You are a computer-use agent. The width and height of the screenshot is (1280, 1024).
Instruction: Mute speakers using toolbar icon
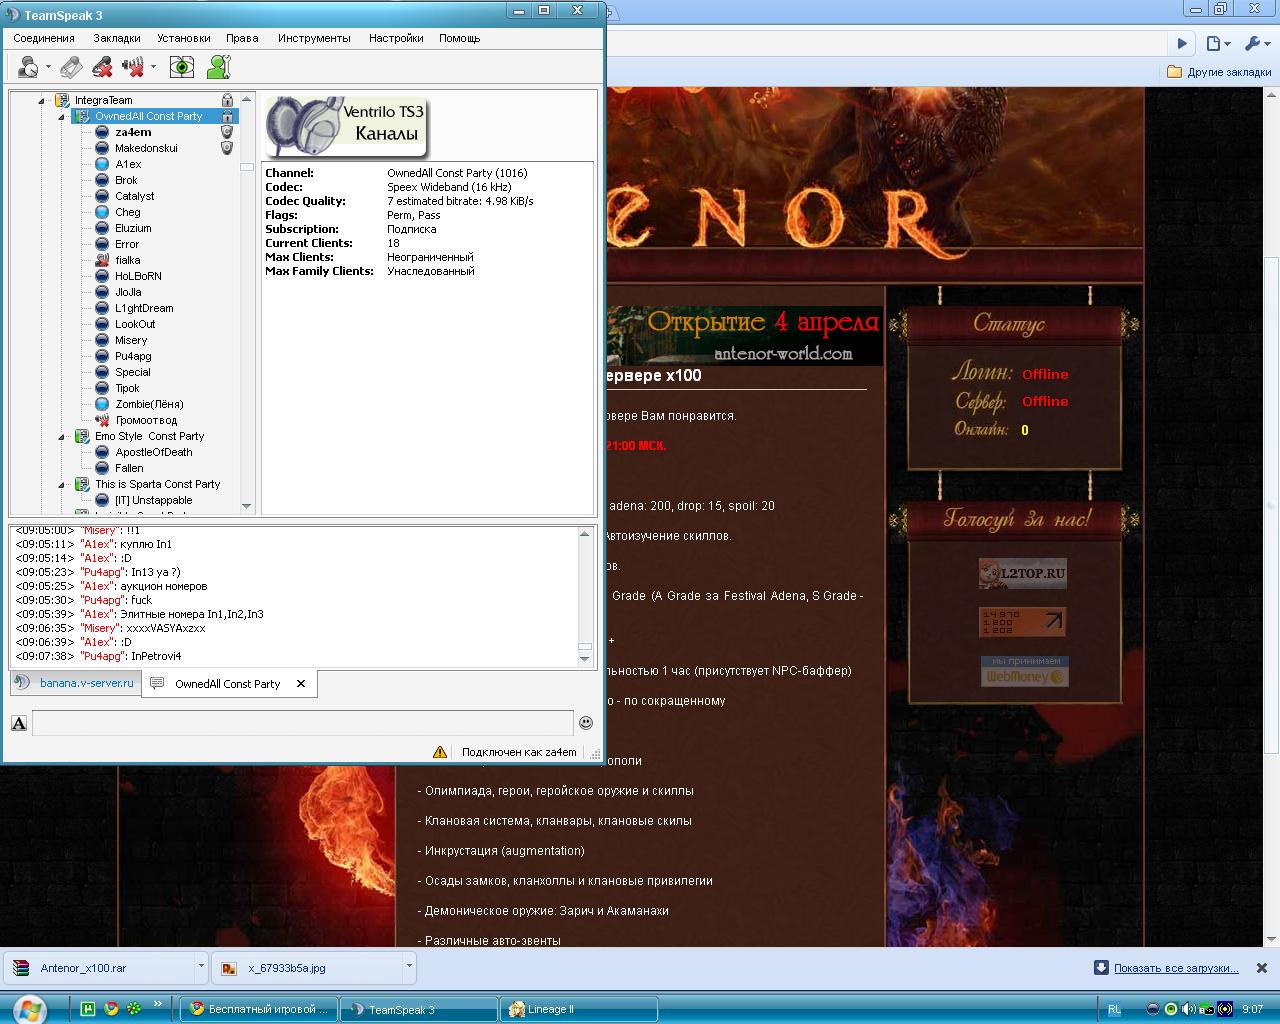coord(133,67)
